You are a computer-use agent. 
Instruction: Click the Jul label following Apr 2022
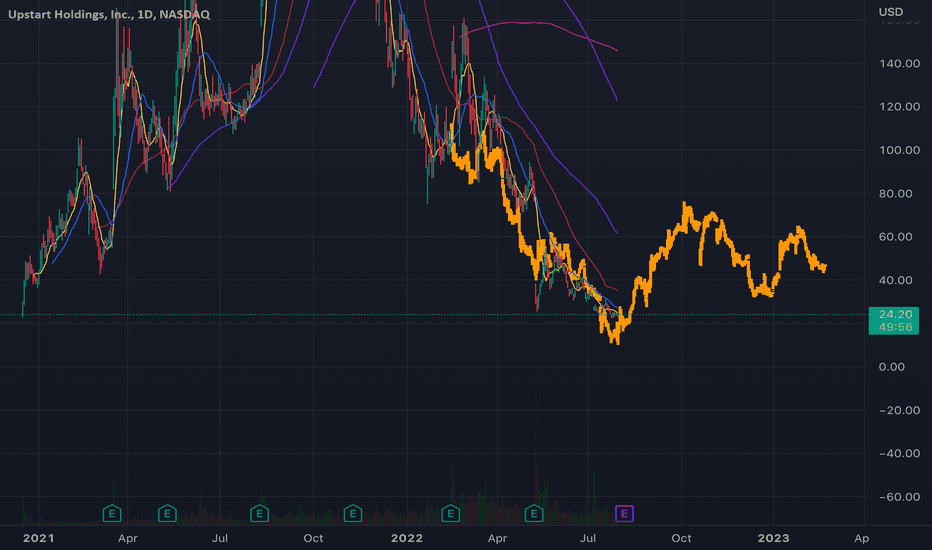pos(588,538)
